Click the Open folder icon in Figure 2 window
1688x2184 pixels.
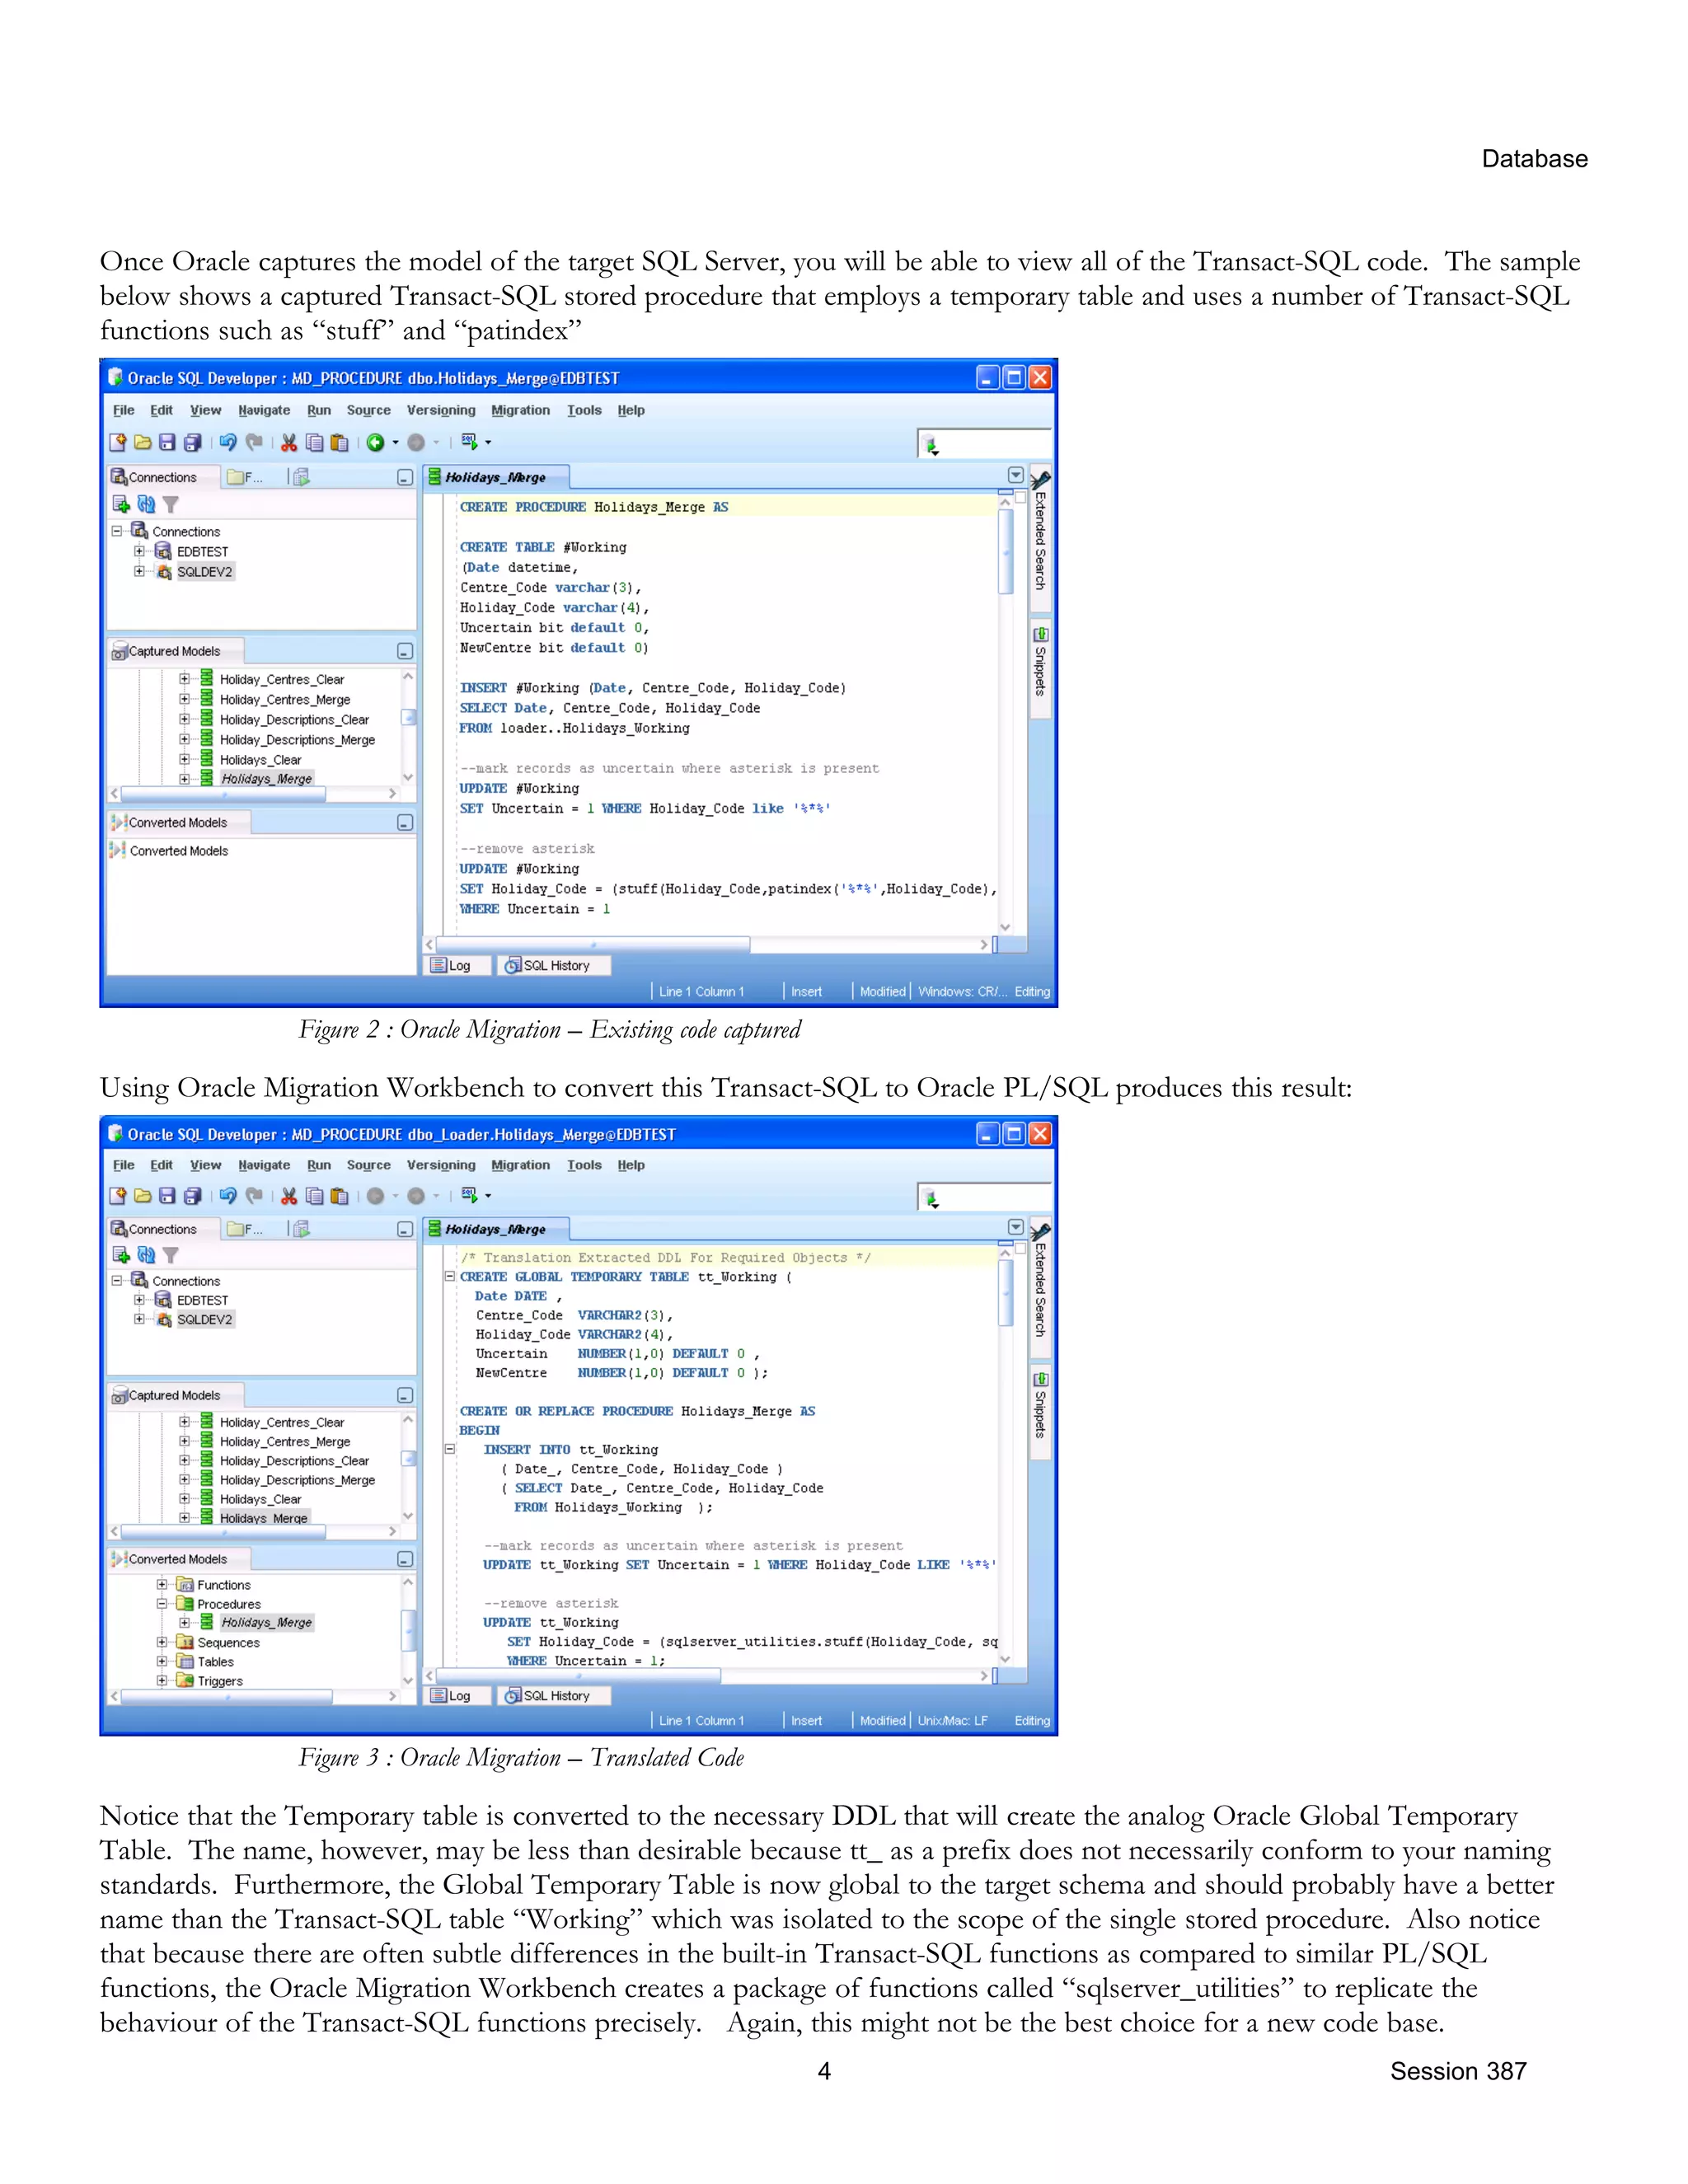point(143,442)
